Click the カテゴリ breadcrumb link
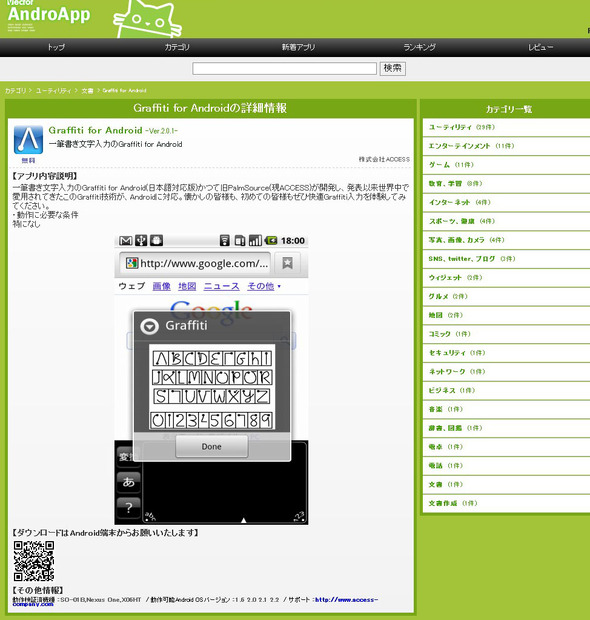 coord(15,91)
